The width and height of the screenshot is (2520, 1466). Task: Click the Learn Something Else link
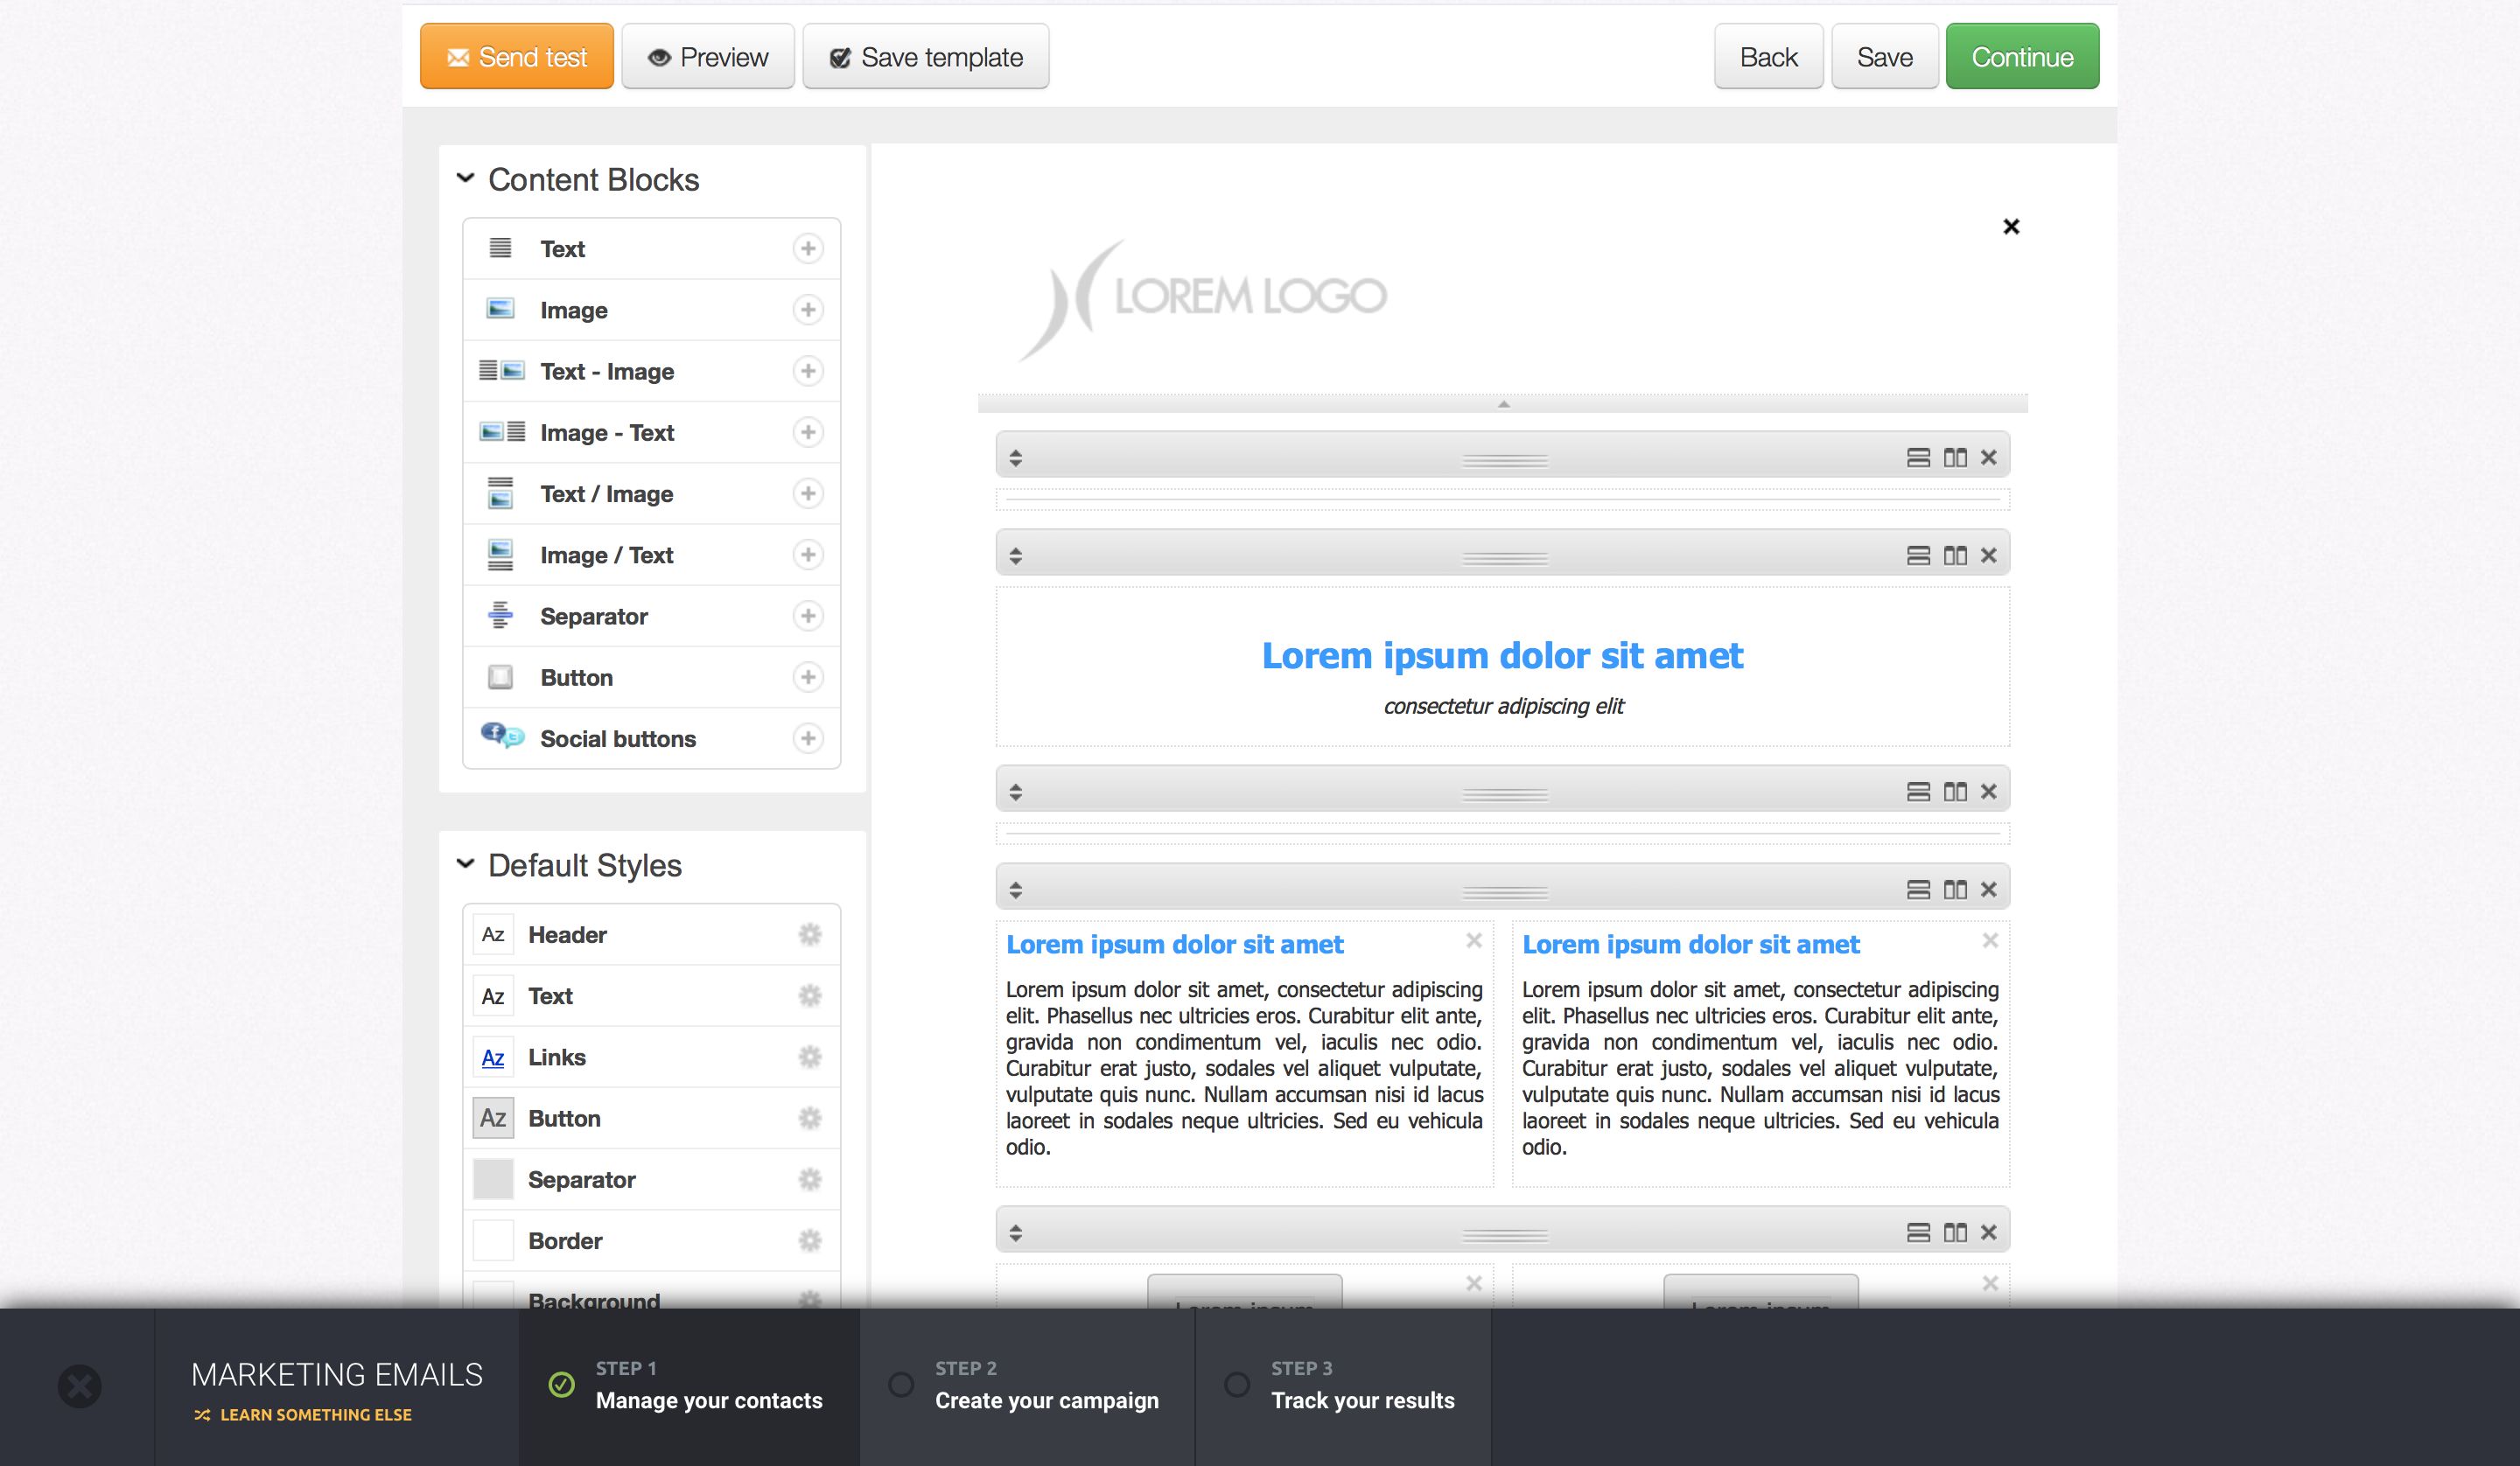[314, 1415]
